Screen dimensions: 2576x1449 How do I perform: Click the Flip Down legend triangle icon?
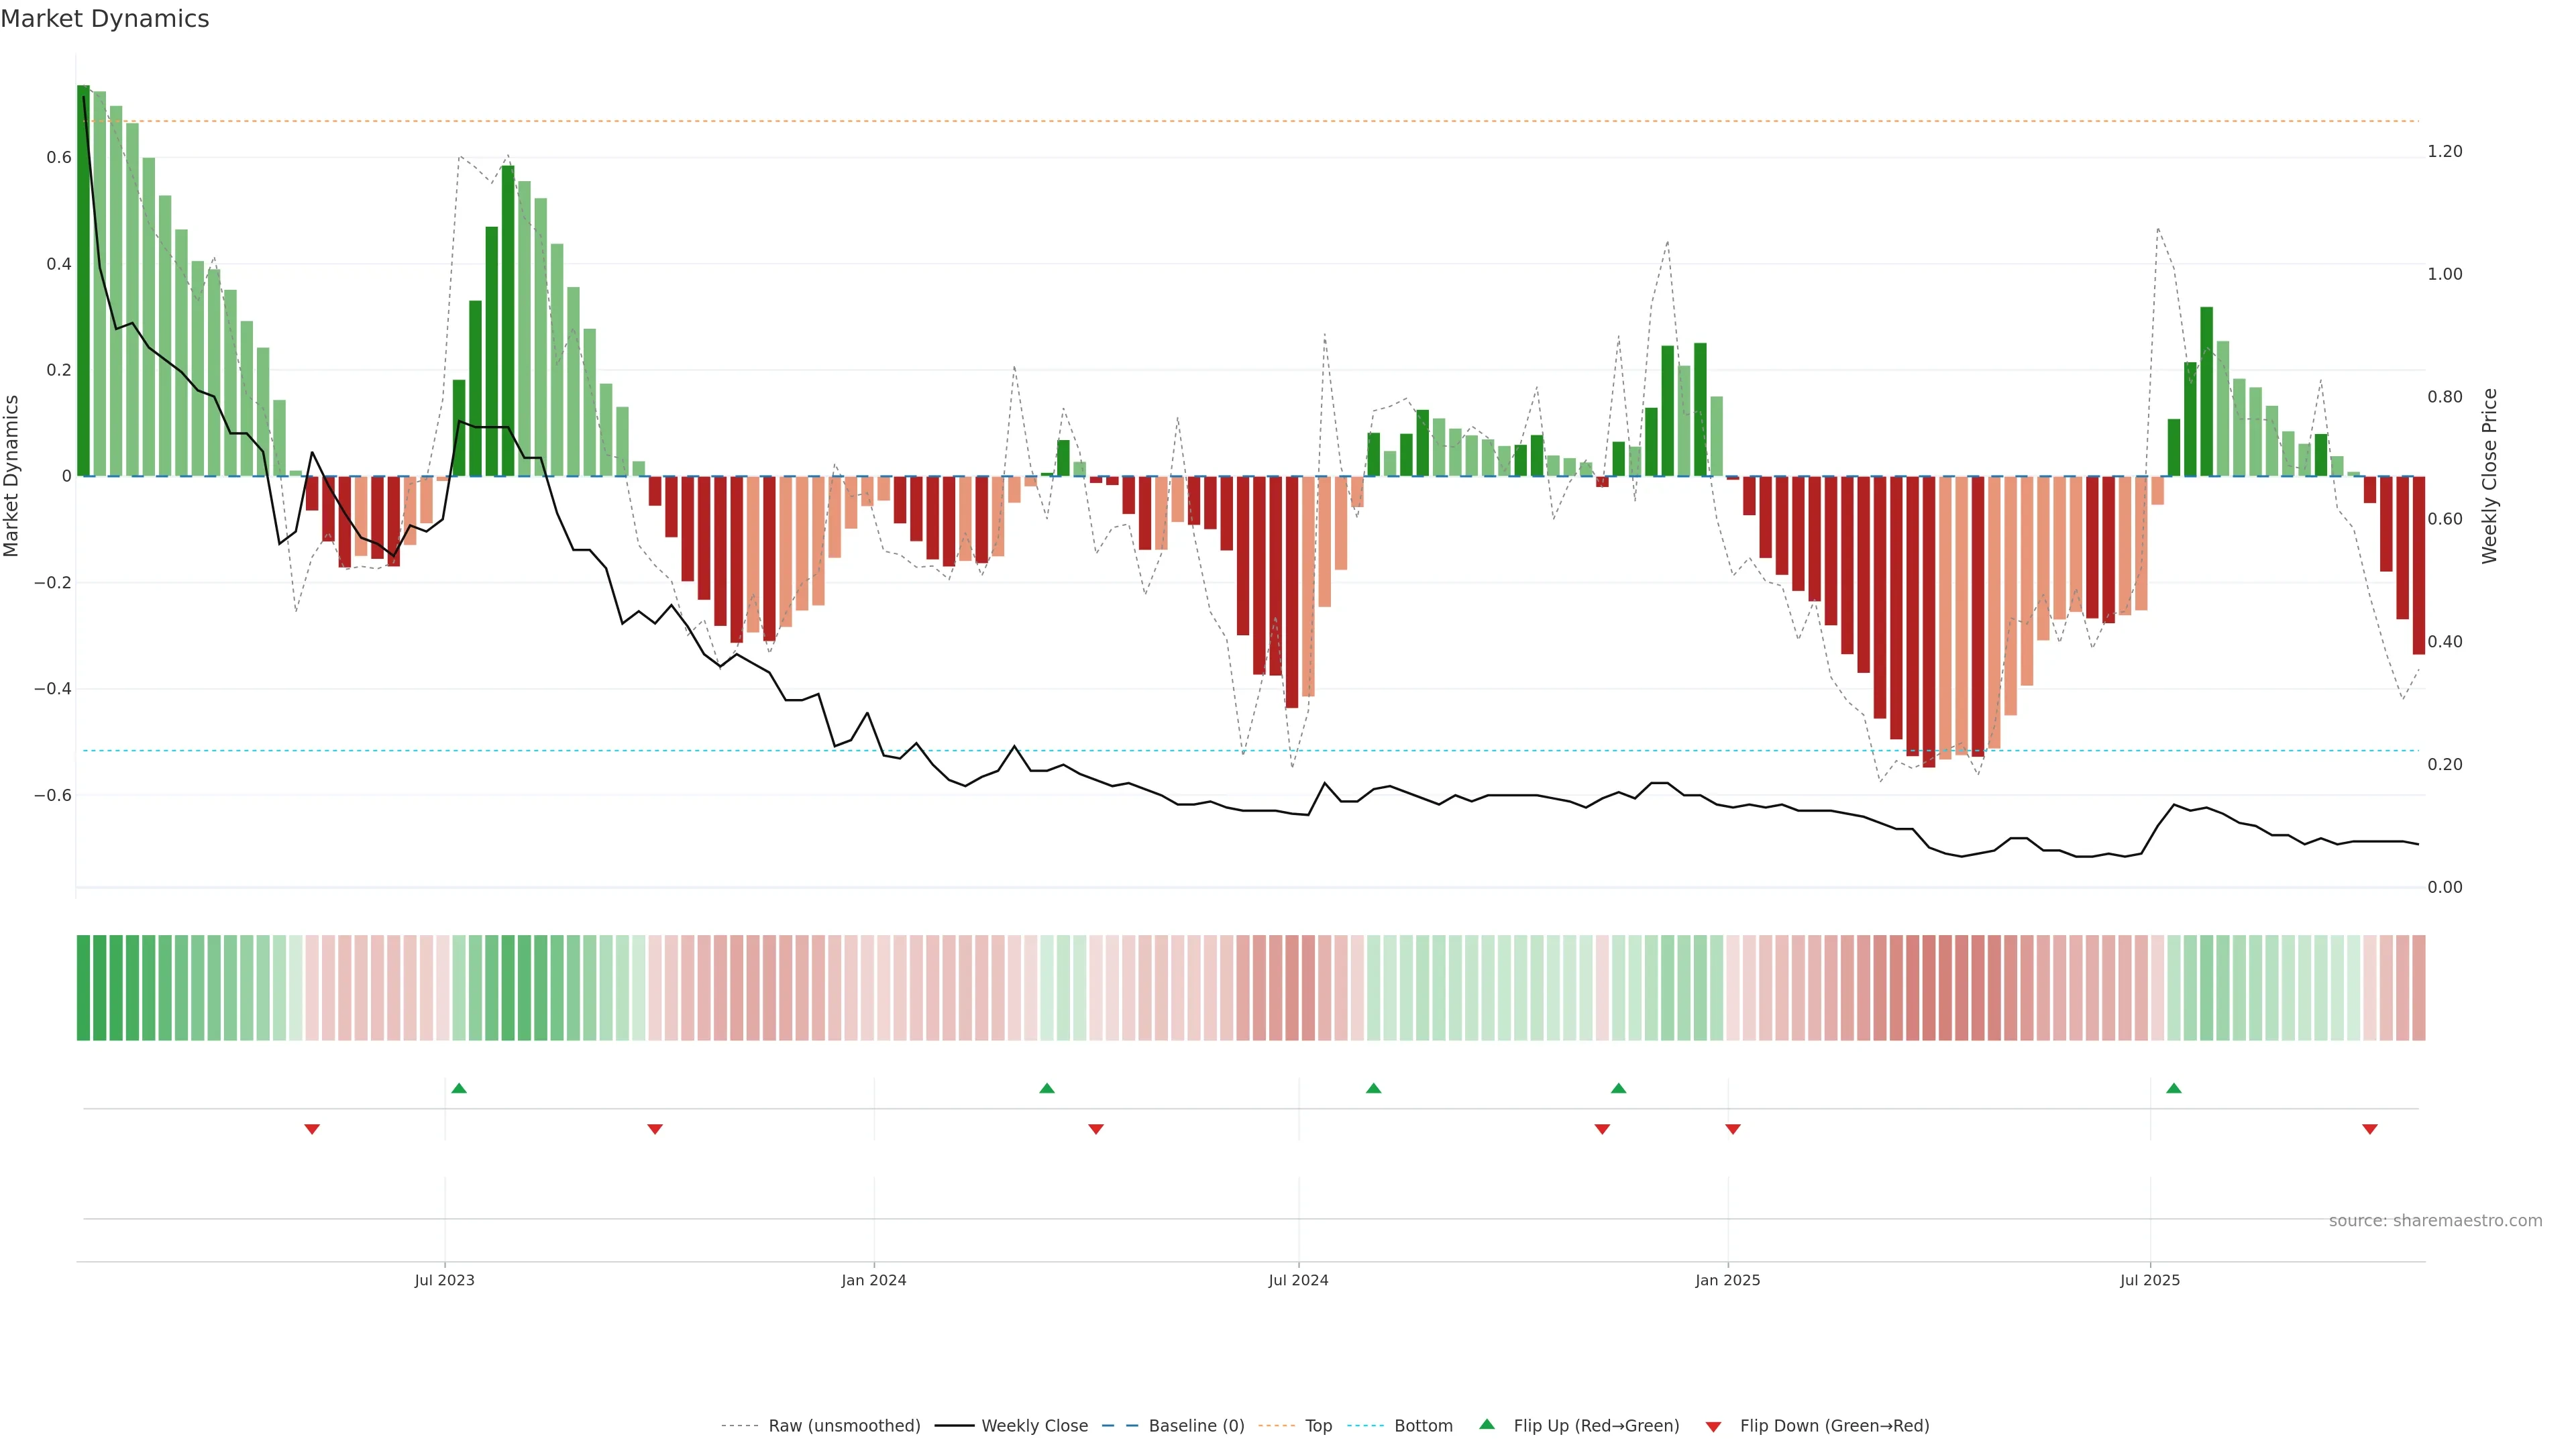point(1713,1426)
